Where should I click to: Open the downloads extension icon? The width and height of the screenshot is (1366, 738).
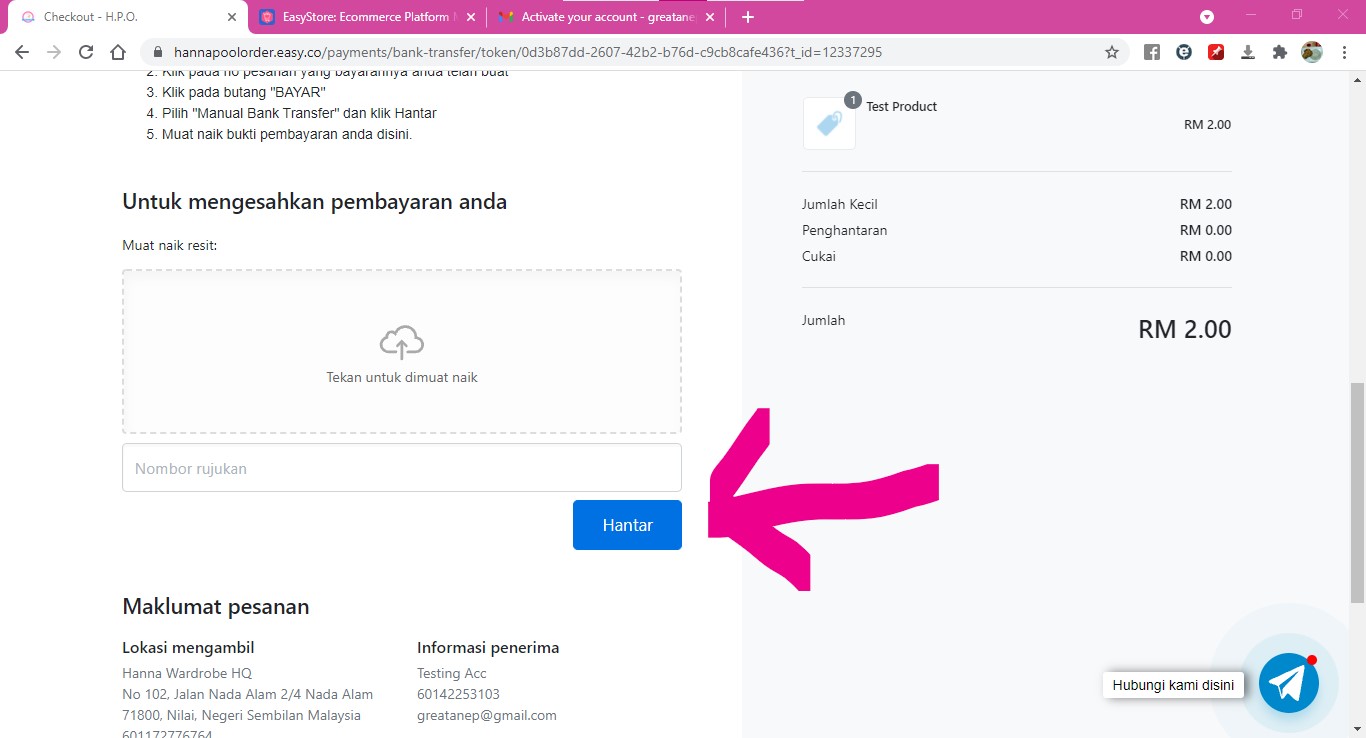[x=1247, y=52]
